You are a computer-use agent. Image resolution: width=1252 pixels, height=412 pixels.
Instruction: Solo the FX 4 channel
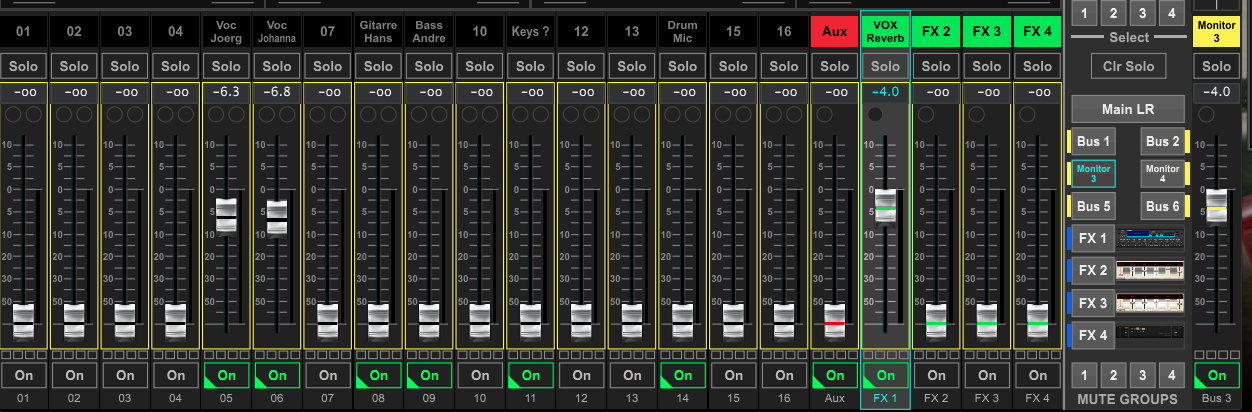coord(1038,66)
